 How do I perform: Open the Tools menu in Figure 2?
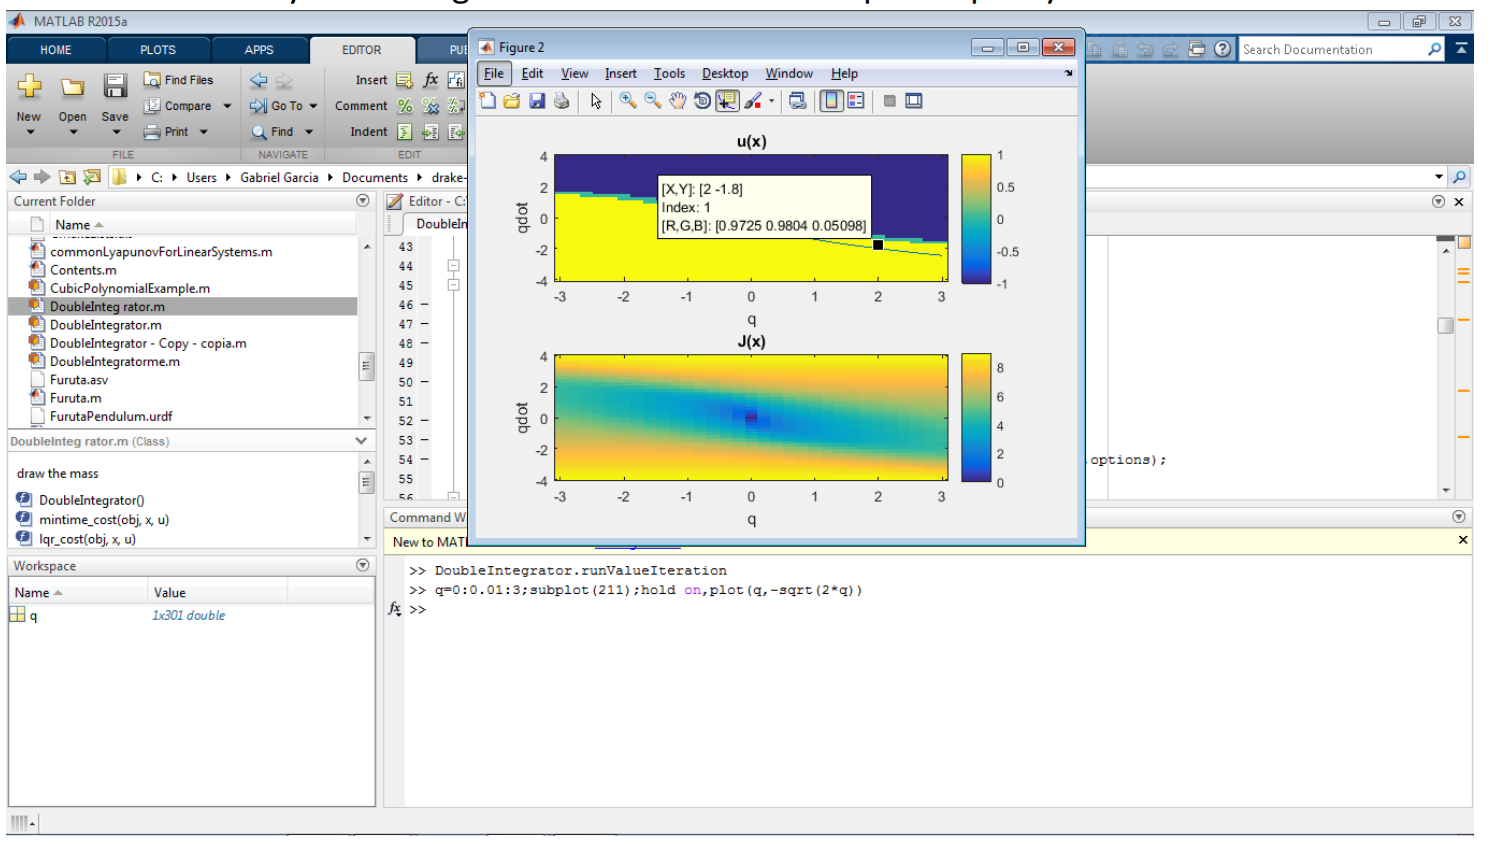click(x=669, y=74)
